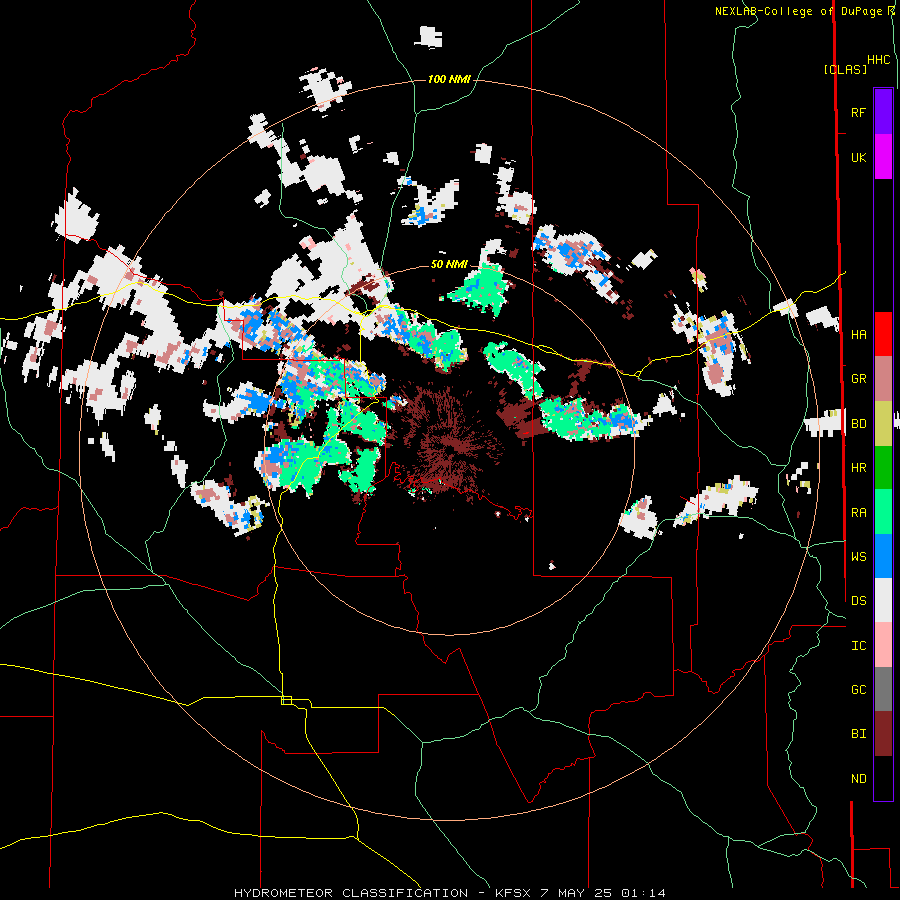Viewport: 900px width, 900px height.
Task: Click the BI brown legend swatch
Action: [x=883, y=734]
